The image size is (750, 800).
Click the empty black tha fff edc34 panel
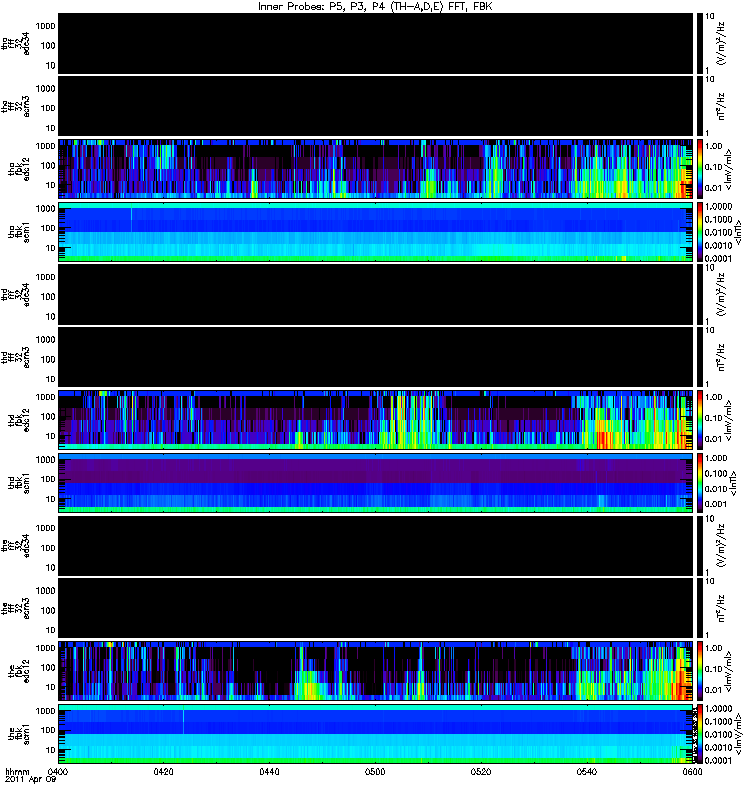(x=376, y=43)
